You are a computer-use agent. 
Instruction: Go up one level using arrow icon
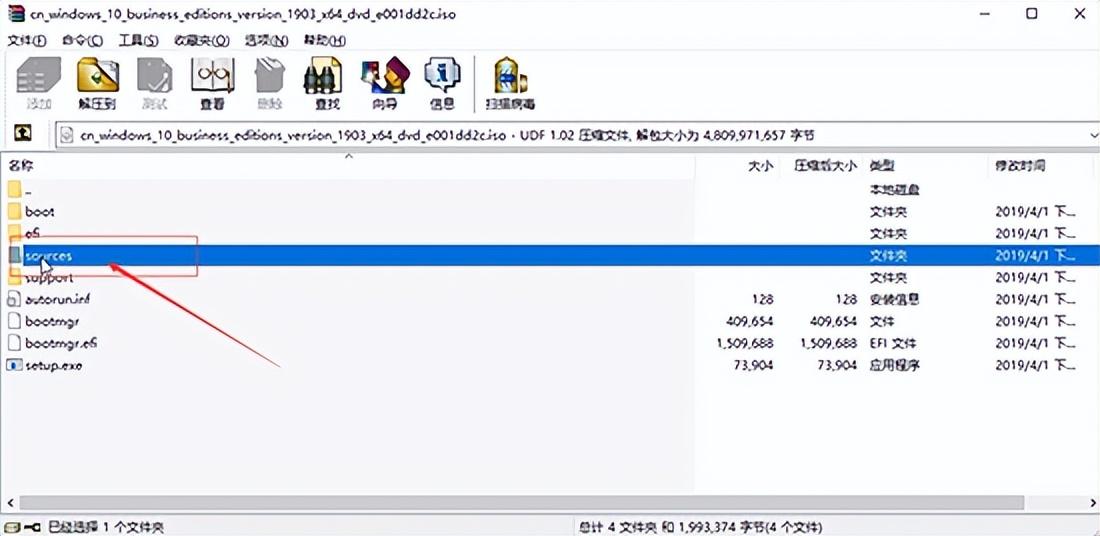click(23, 132)
